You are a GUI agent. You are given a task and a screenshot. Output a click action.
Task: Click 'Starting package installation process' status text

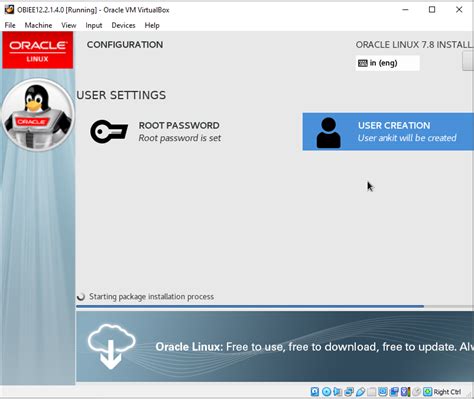(x=151, y=297)
